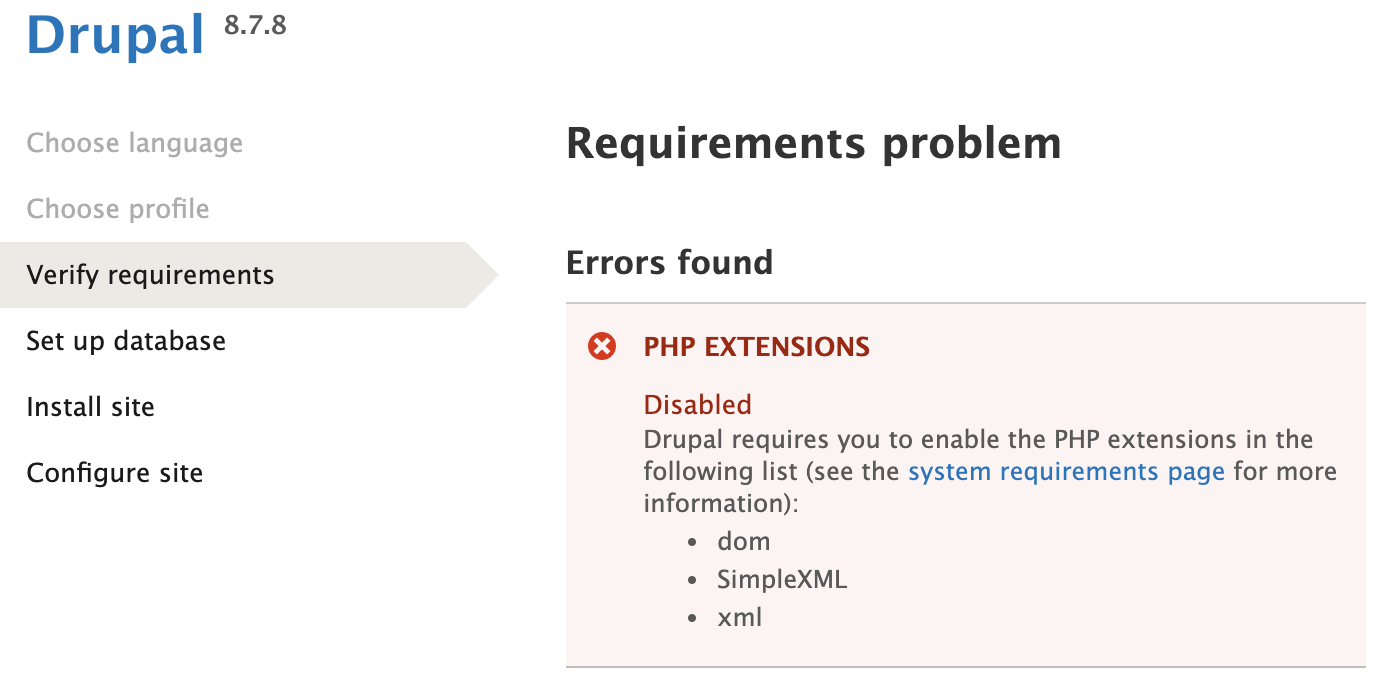This screenshot has width=1394, height=694.
Task: Select the Choose profile step
Action: (118, 209)
